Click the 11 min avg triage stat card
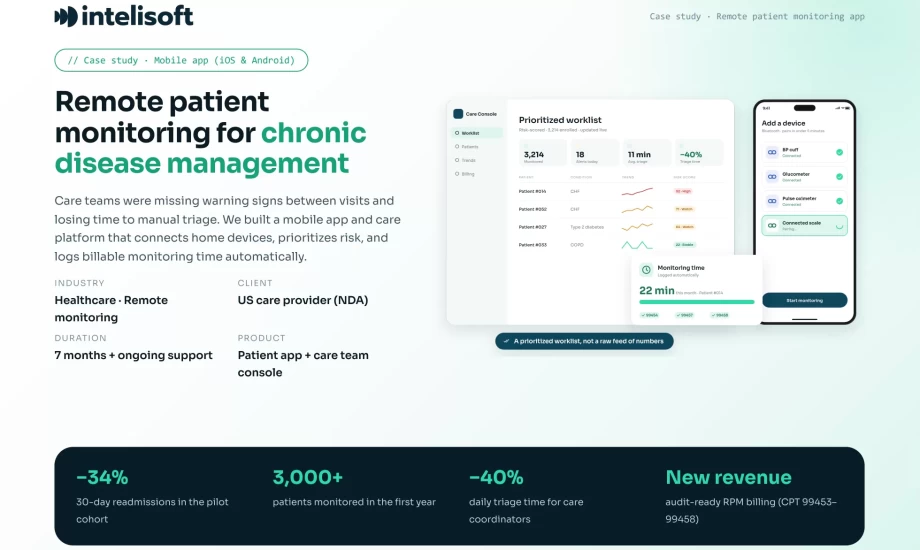920x550 pixels. 647,153
